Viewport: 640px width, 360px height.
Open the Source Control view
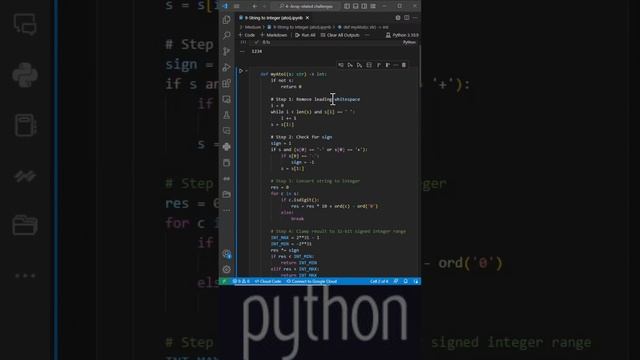tap(227, 51)
